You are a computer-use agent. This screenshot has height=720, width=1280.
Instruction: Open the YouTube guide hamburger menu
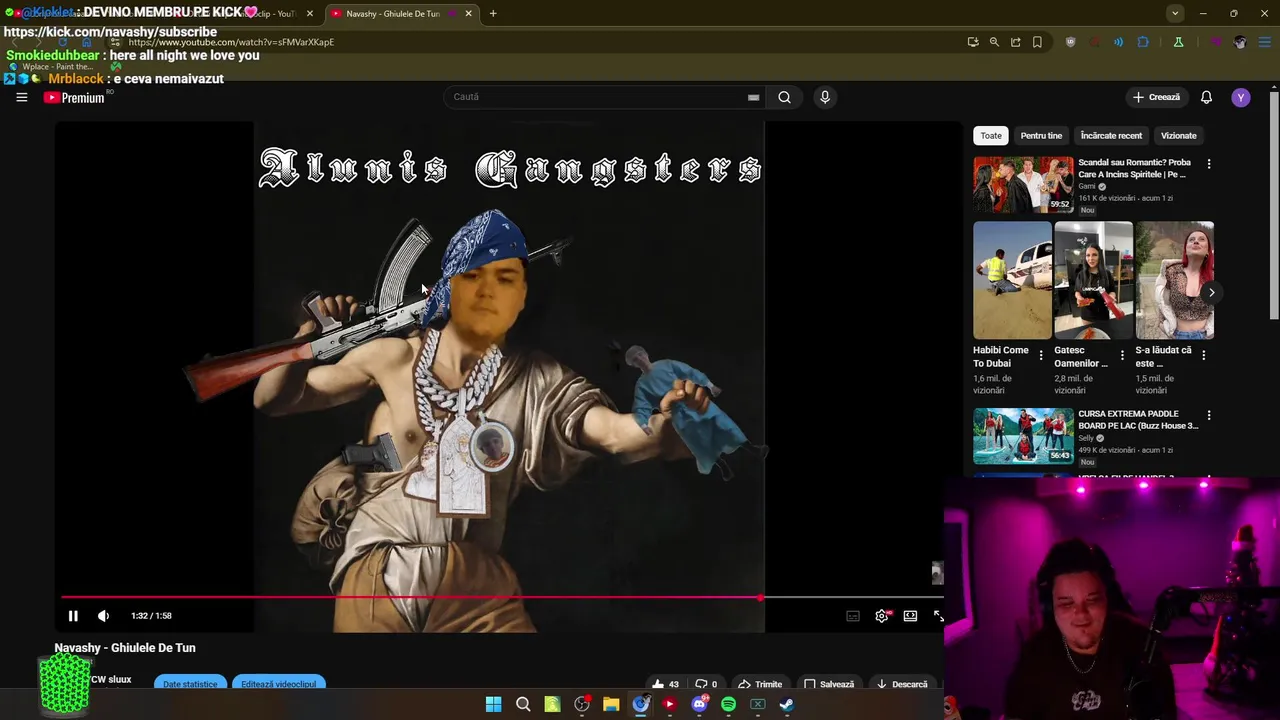[x=21, y=97]
